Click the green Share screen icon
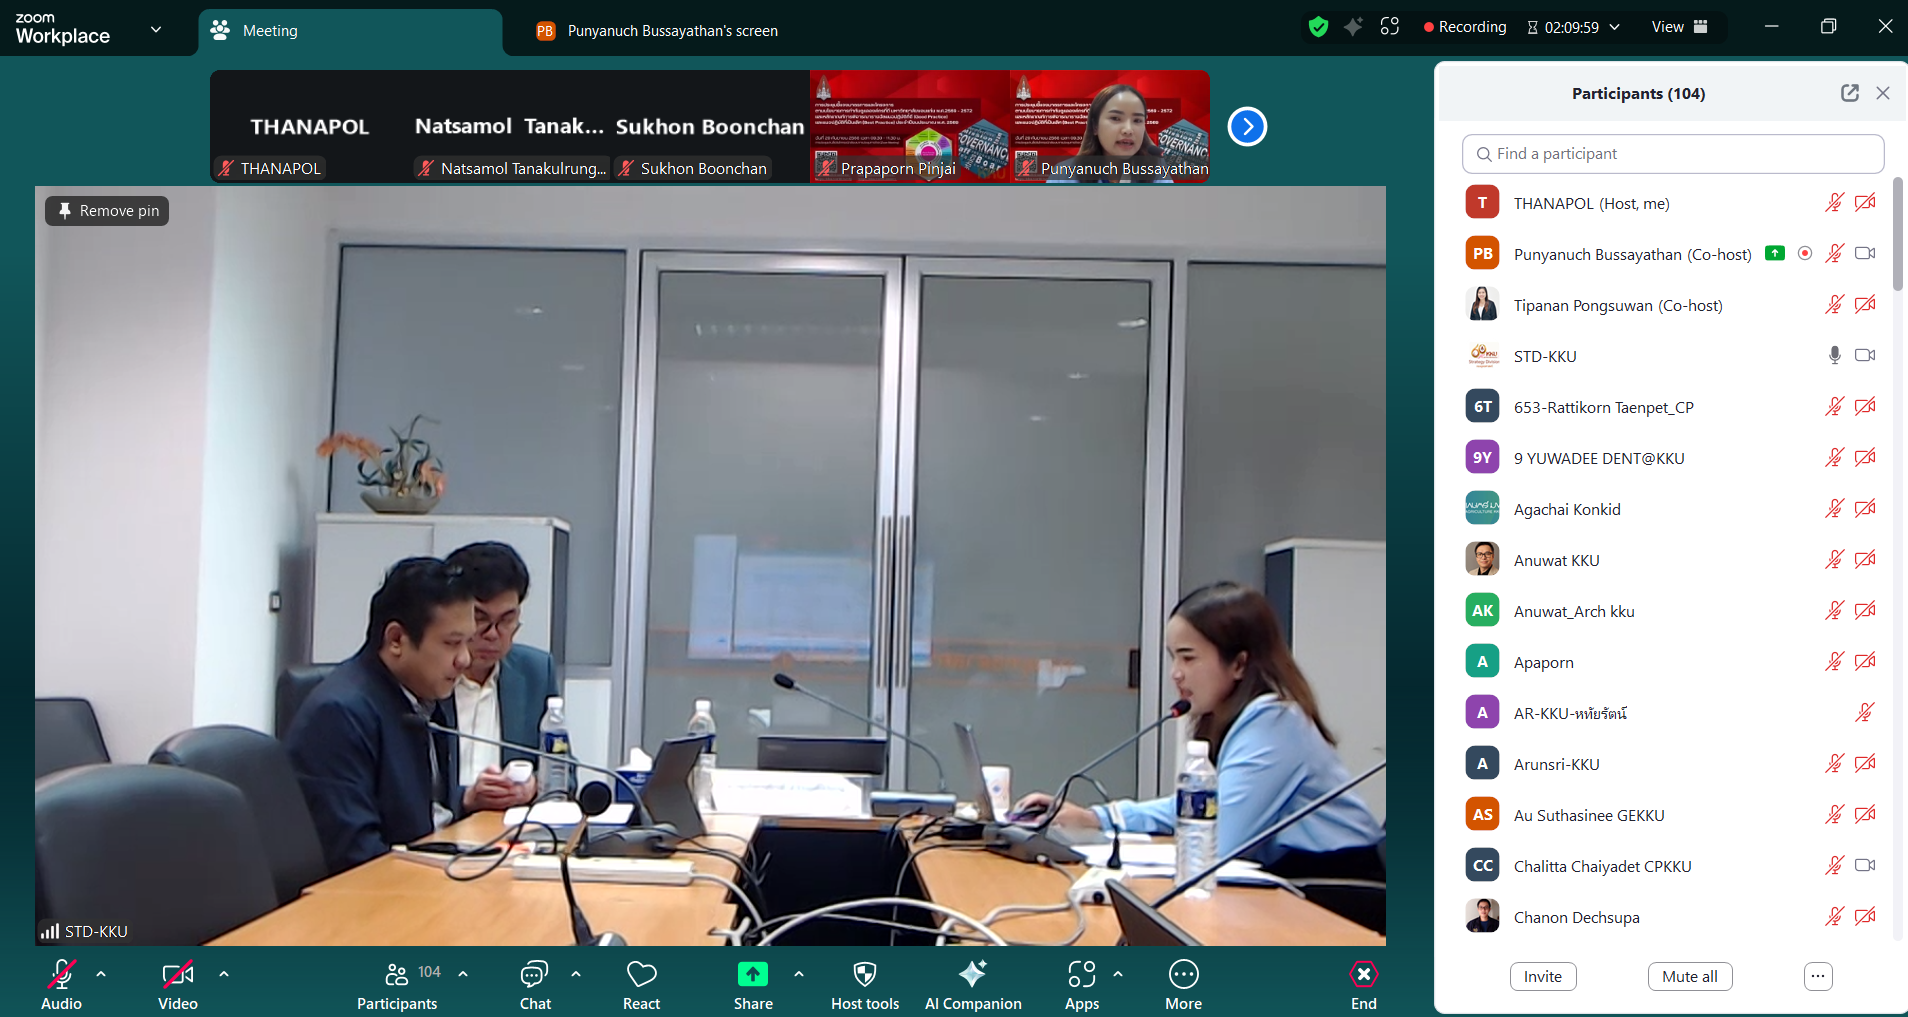1908x1017 pixels. (x=752, y=974)
